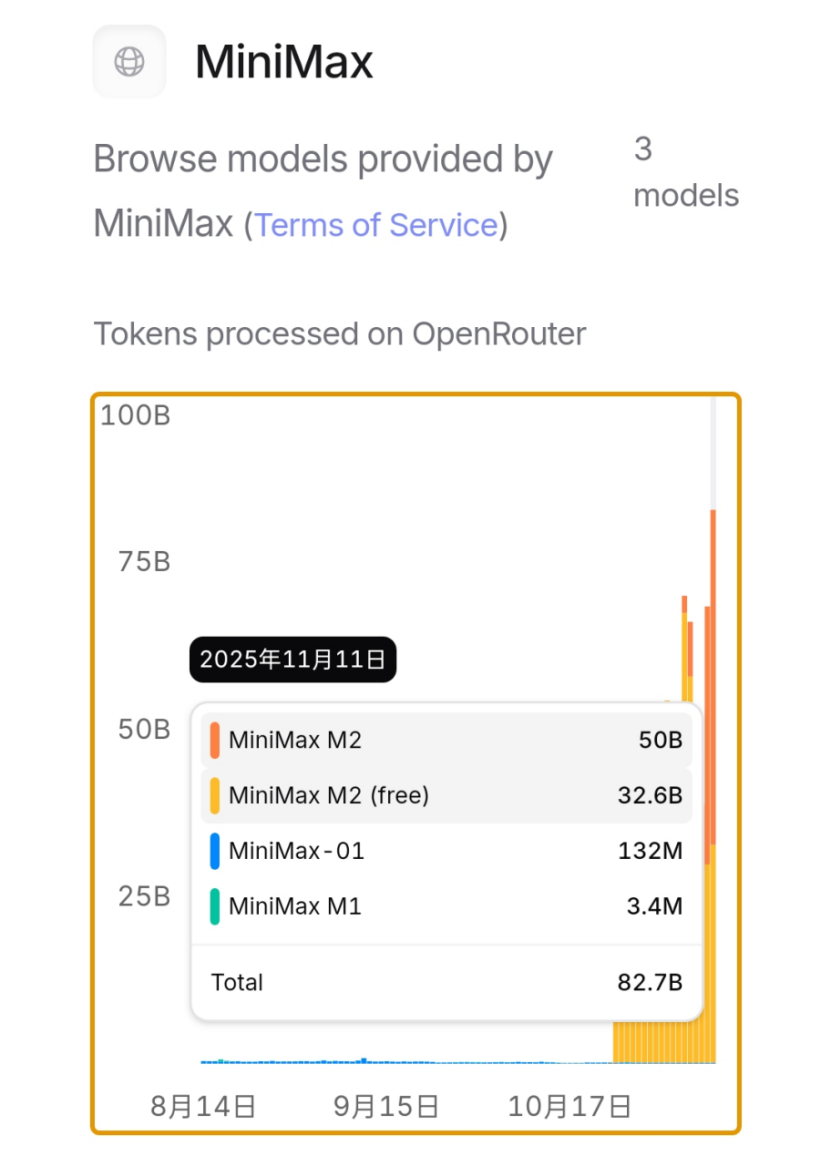
Task: Click the 9月15日 axis label
Action: 386,1105
